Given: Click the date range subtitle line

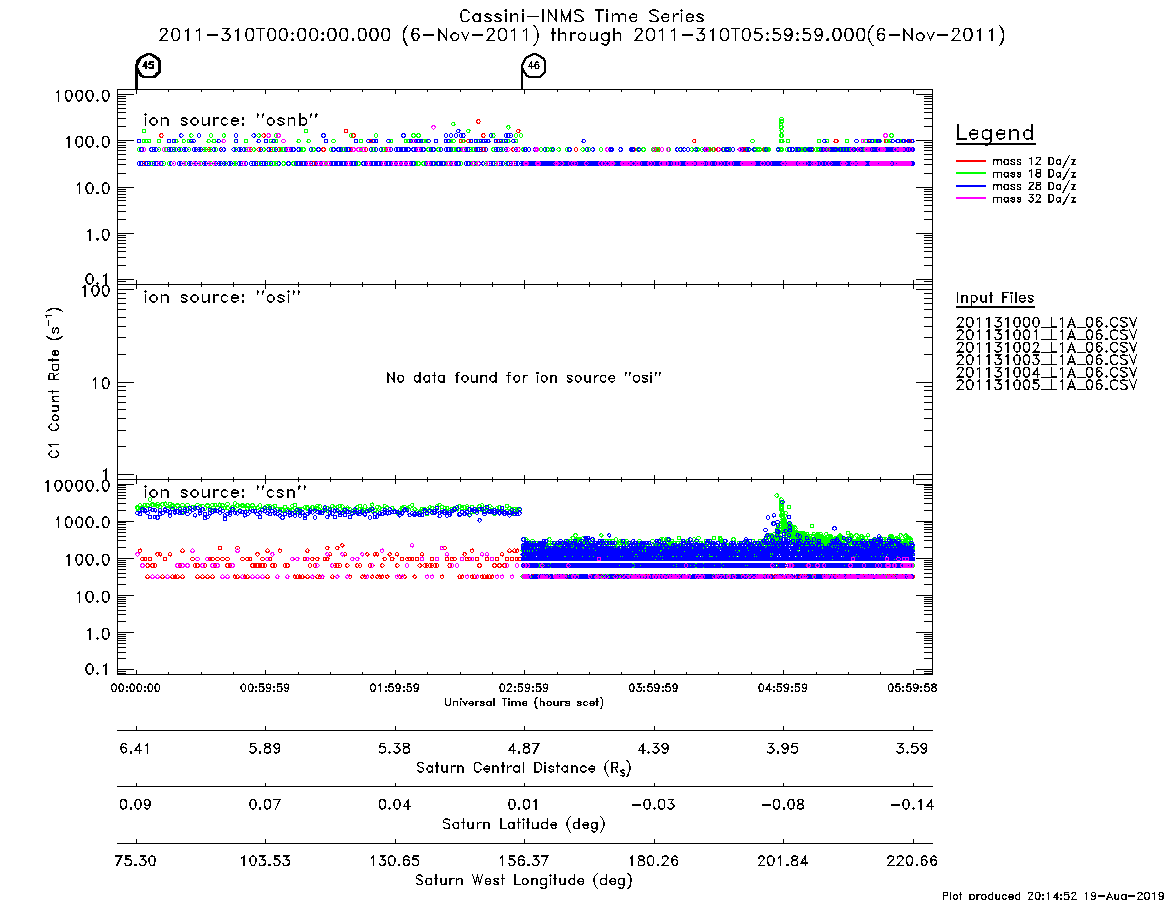Looking at the screenshot, I should pyautogui.click(x=582, y=35).
